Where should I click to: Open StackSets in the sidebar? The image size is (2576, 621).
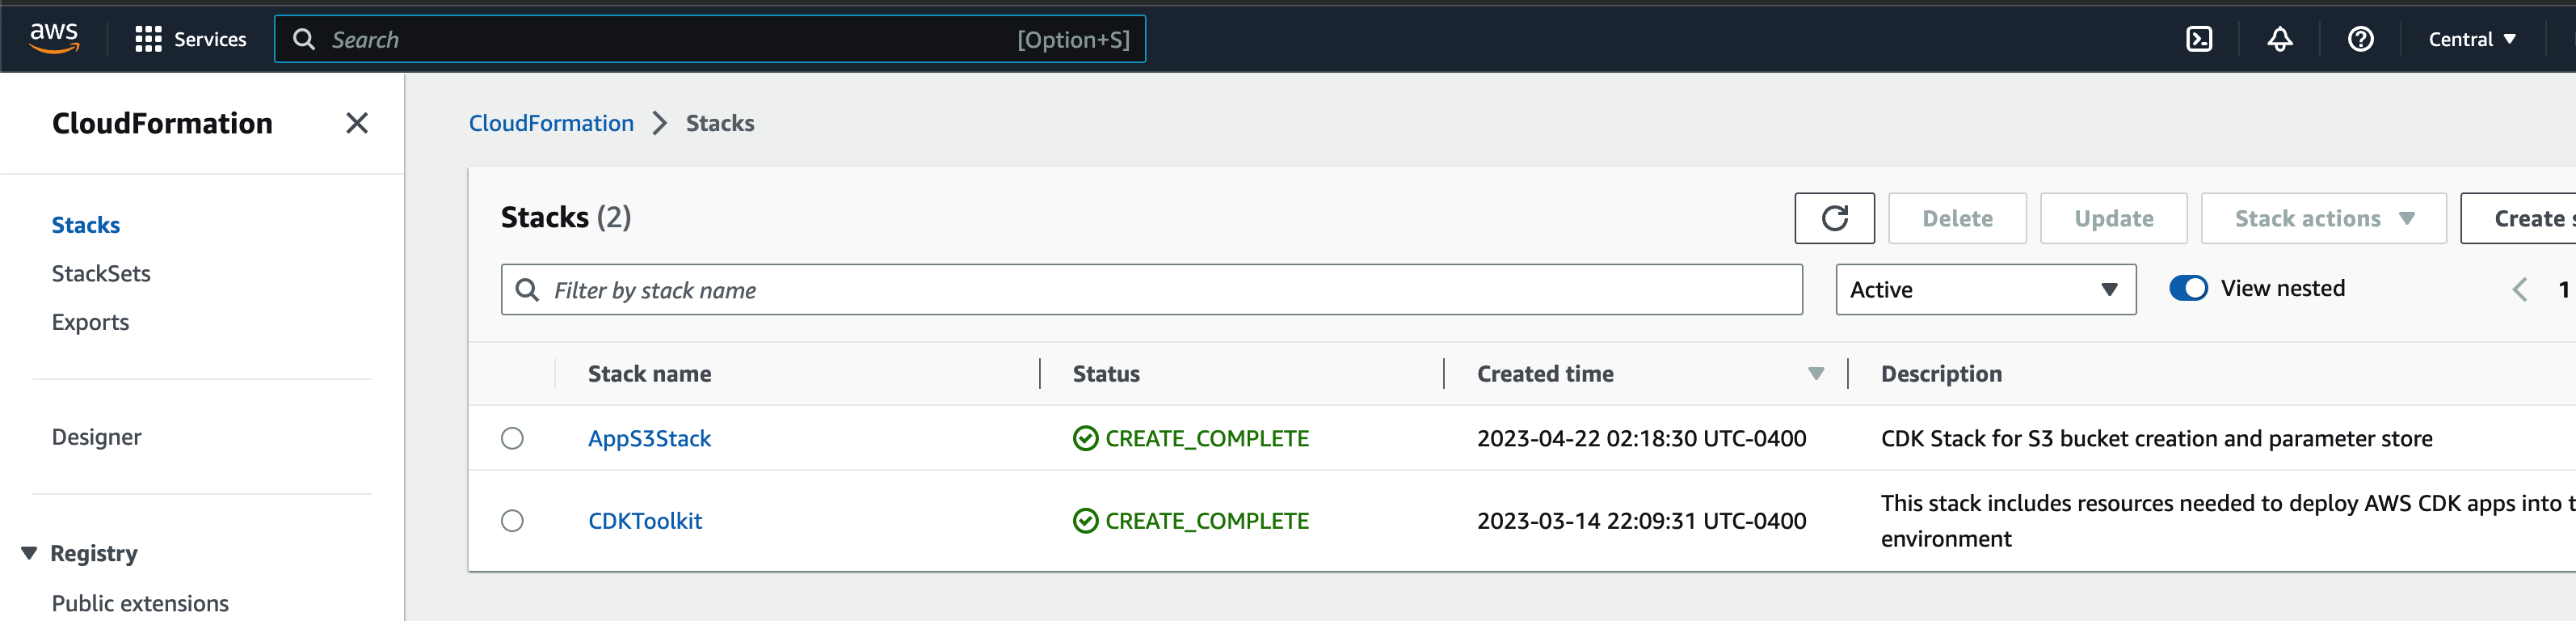(101, 273)
